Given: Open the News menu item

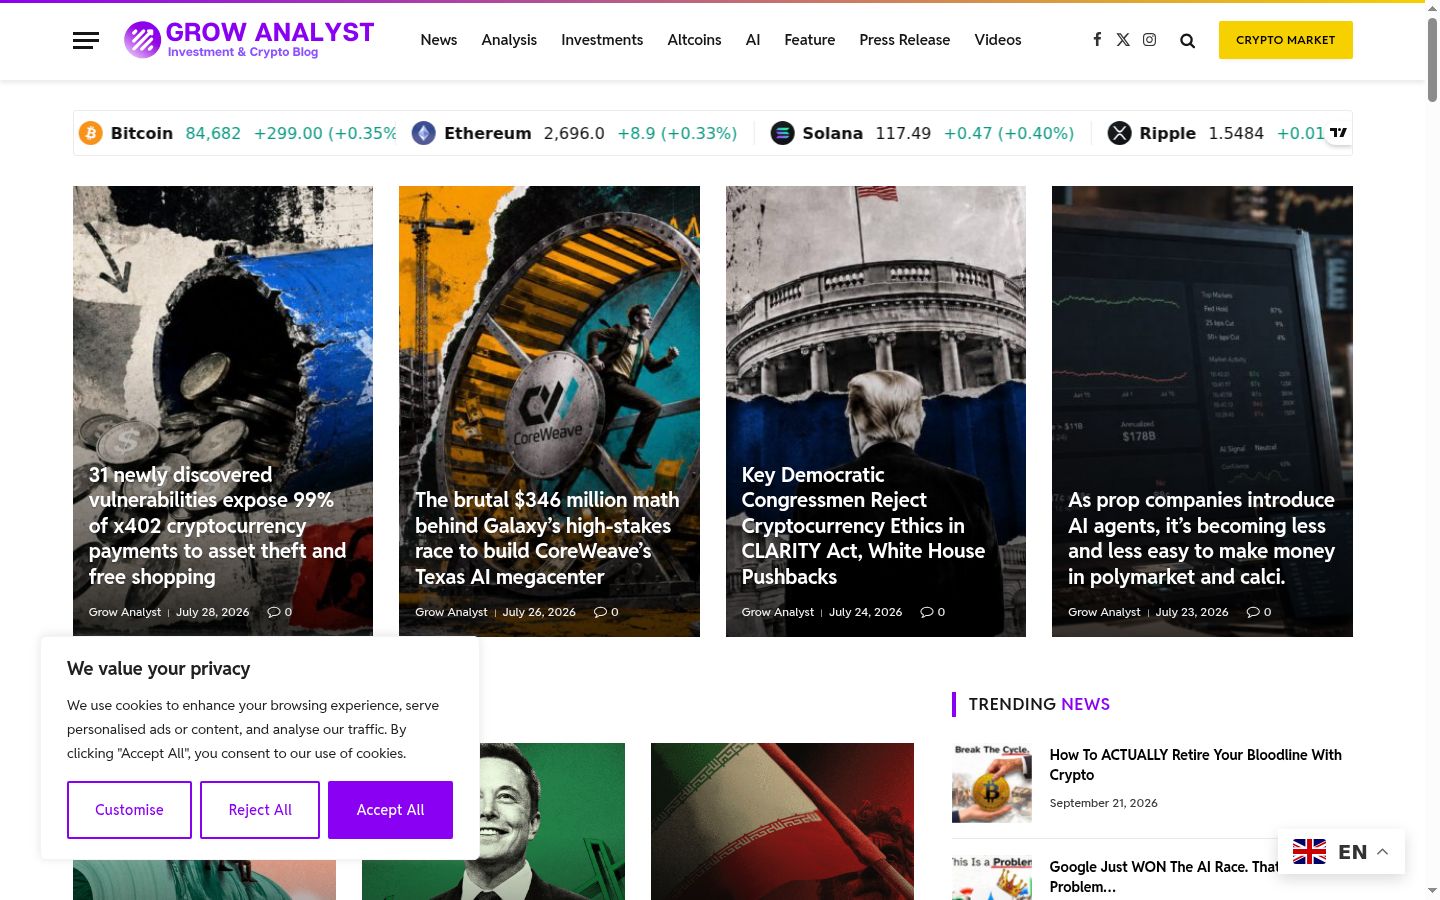Looking at the screenshot, I should click(439, 40).
